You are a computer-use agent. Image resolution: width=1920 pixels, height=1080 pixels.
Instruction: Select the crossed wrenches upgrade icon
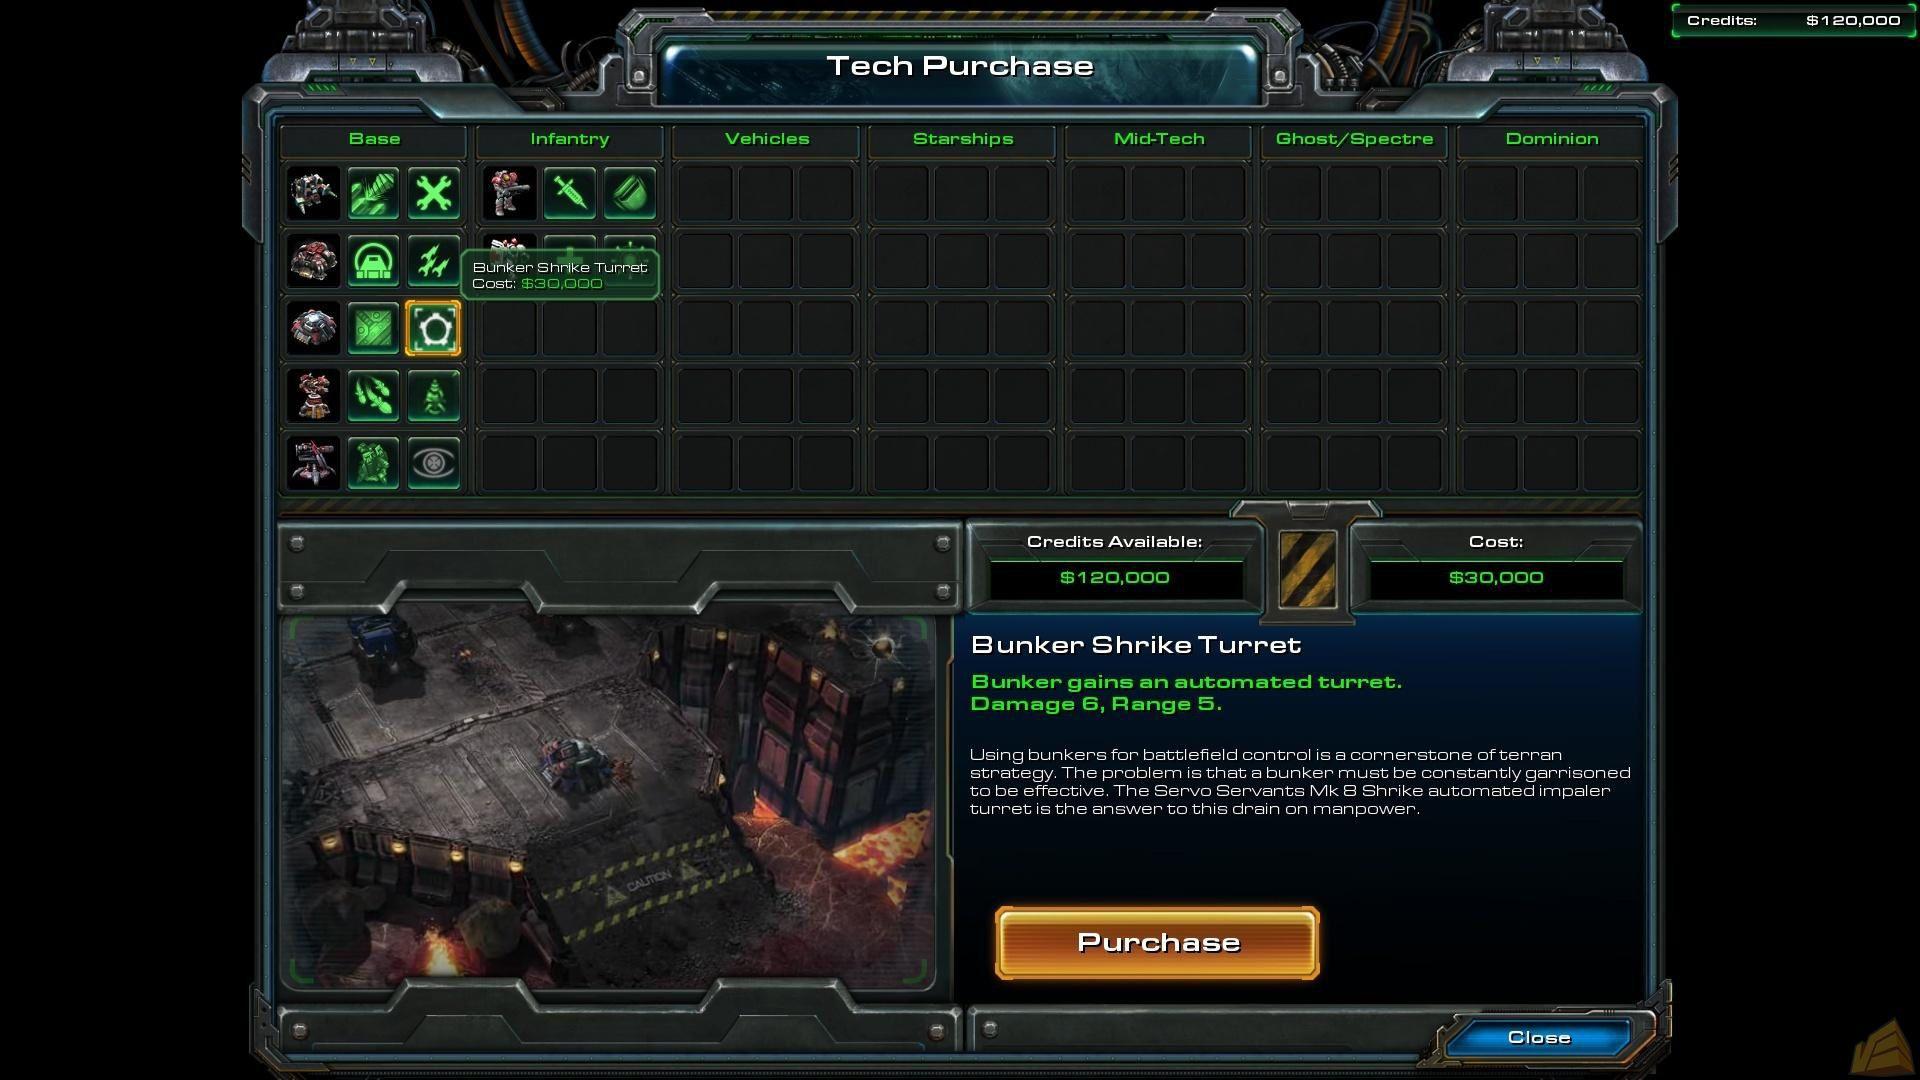click(x=433, y=193)
